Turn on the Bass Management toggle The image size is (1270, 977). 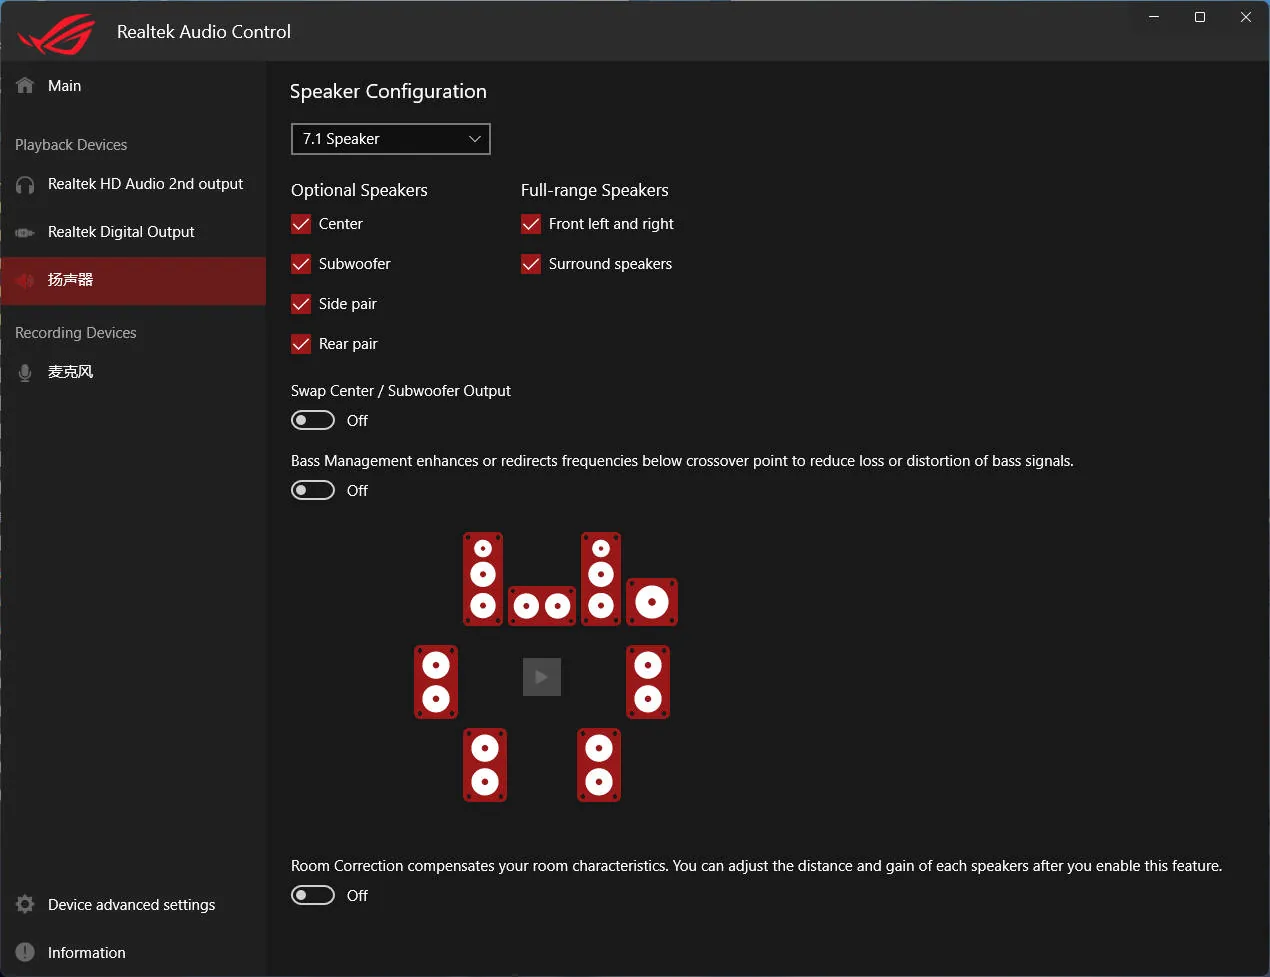click(313, 491)
